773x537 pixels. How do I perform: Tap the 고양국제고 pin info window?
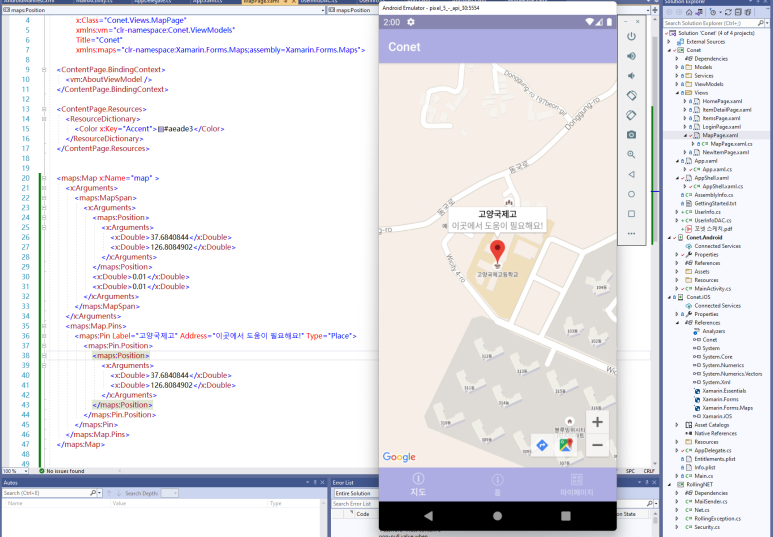(x=497, y=220)
